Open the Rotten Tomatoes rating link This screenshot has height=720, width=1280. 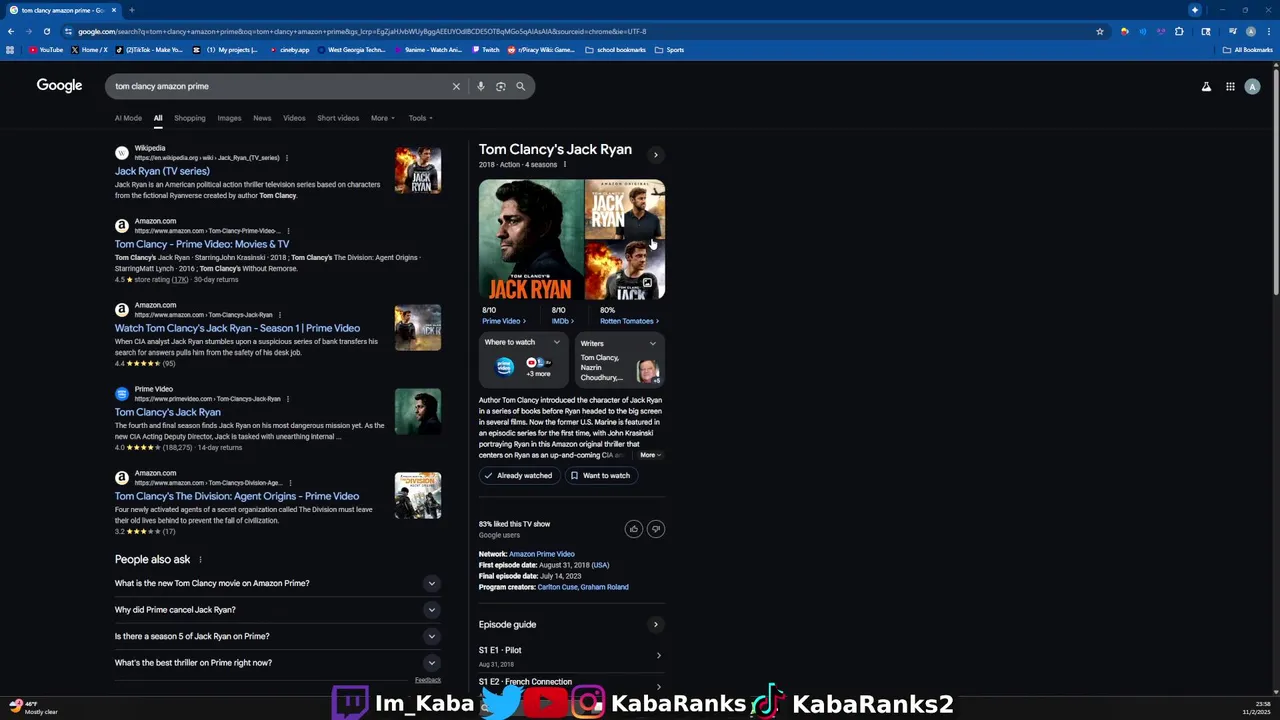629,321
